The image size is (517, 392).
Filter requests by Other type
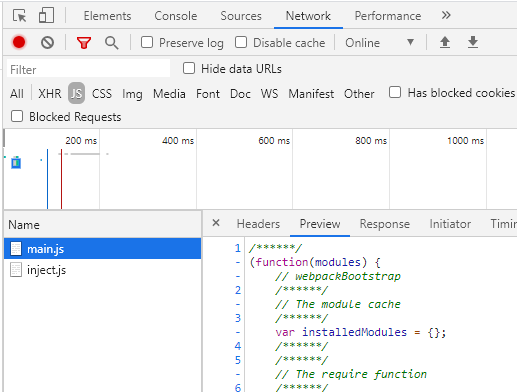[359, 94]
